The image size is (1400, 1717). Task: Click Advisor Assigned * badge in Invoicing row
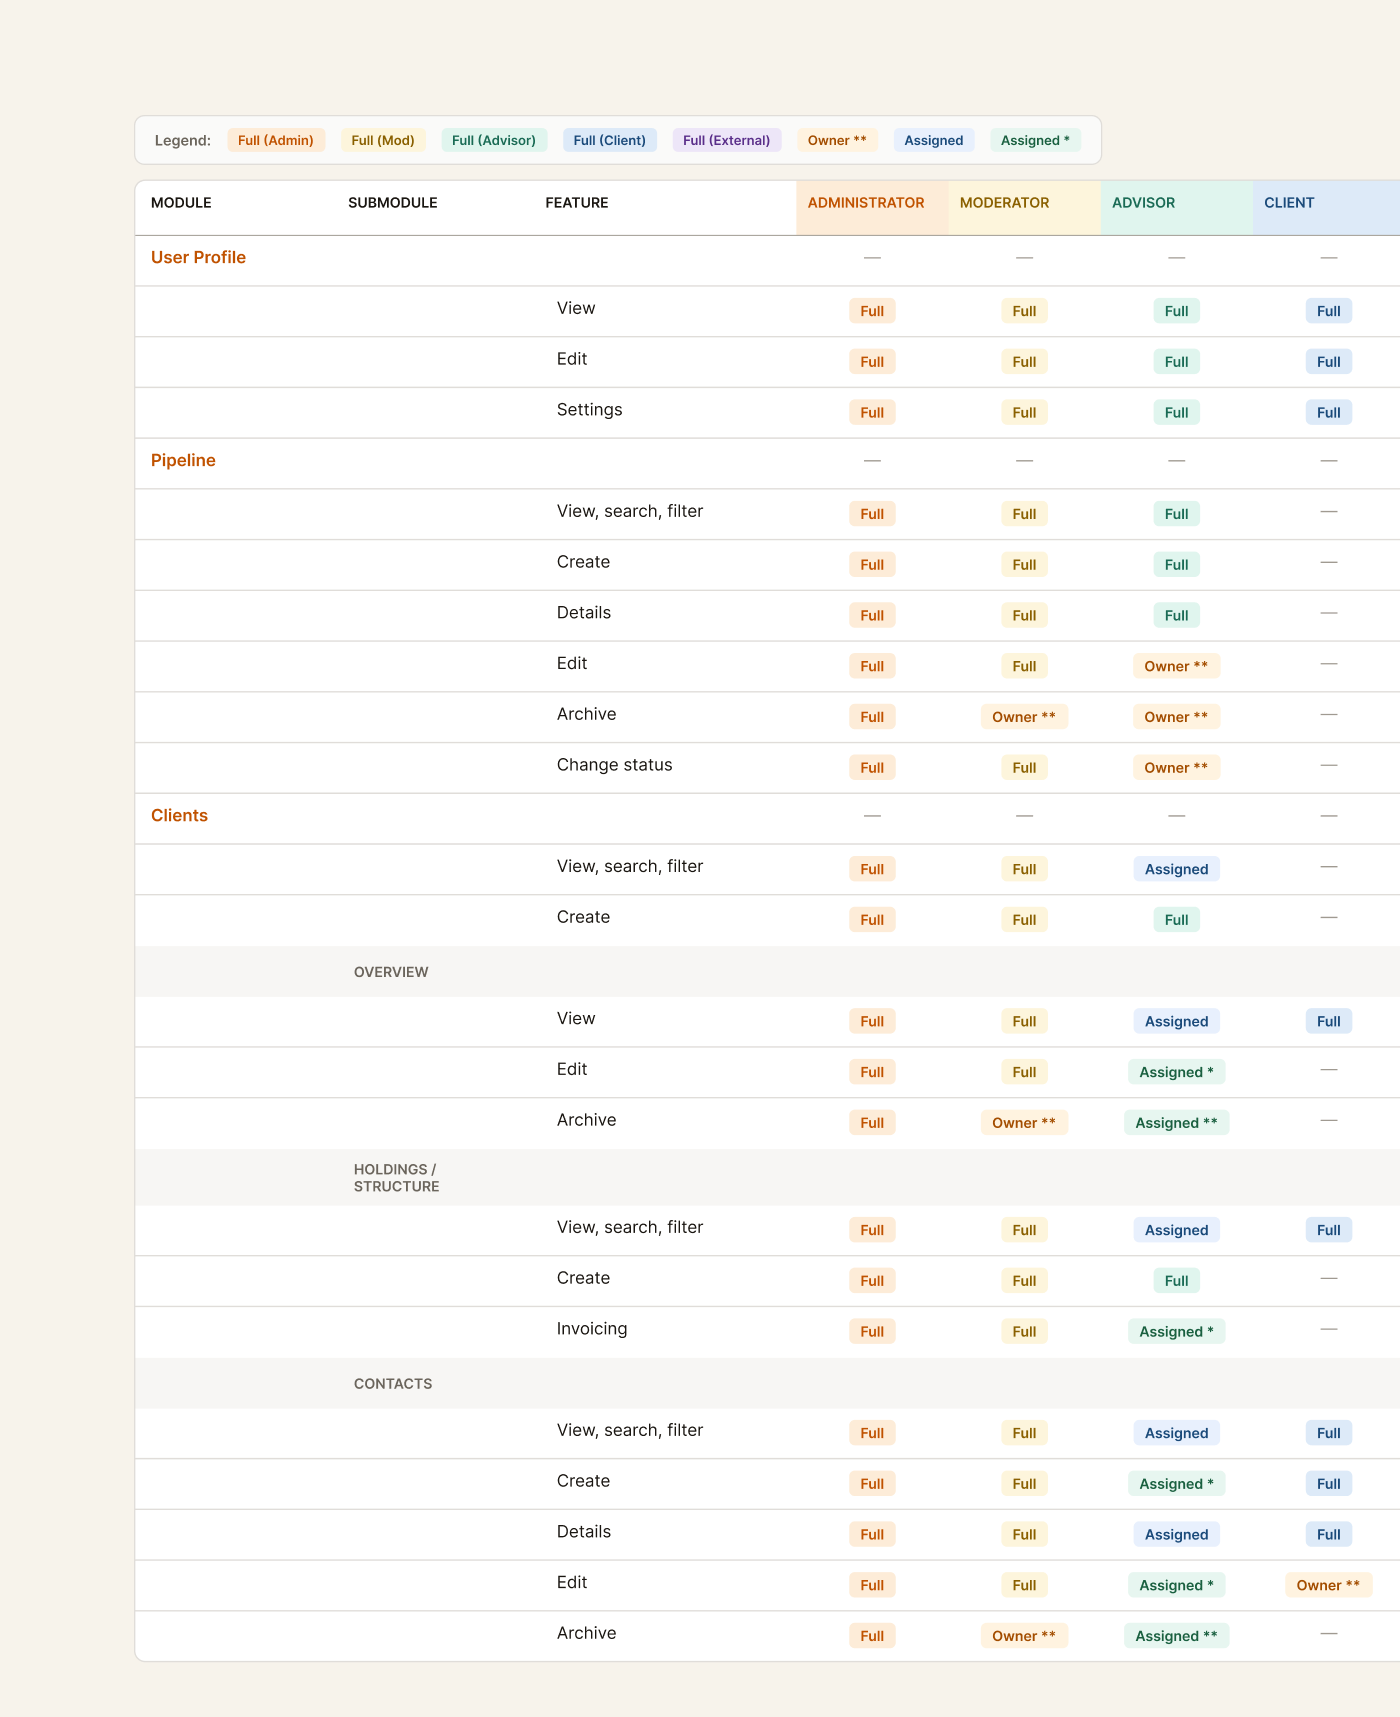tap(1176, 1331)
